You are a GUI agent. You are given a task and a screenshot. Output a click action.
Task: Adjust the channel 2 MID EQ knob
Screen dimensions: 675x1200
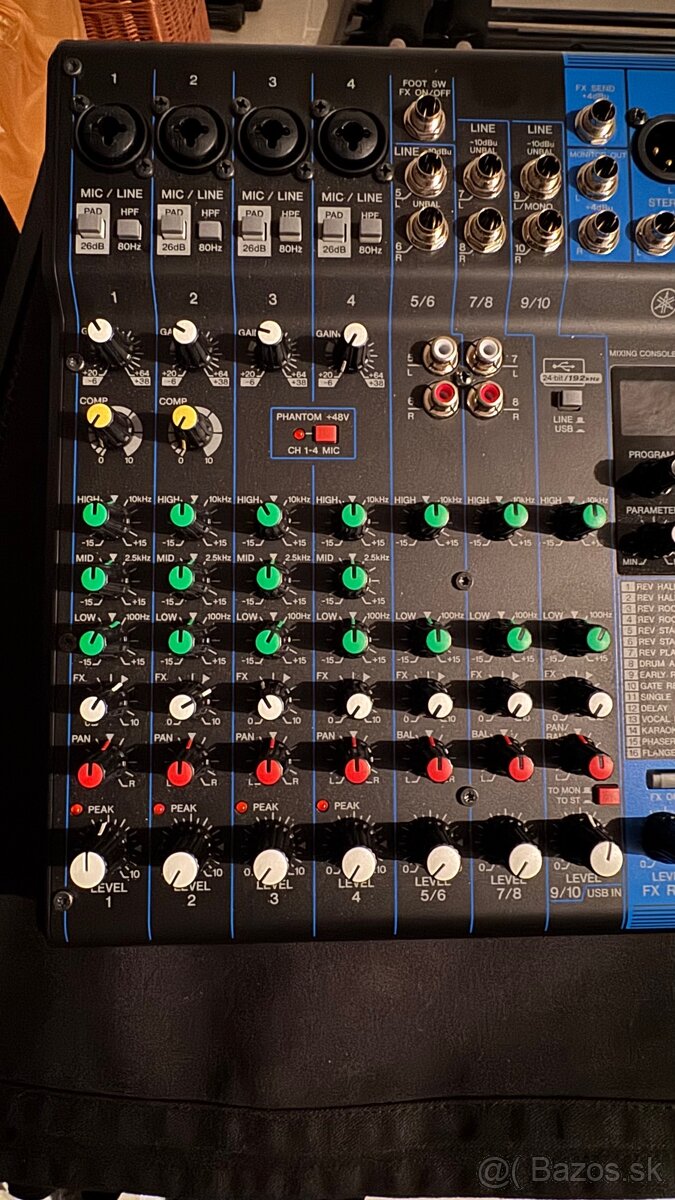[x=181, y=578]
